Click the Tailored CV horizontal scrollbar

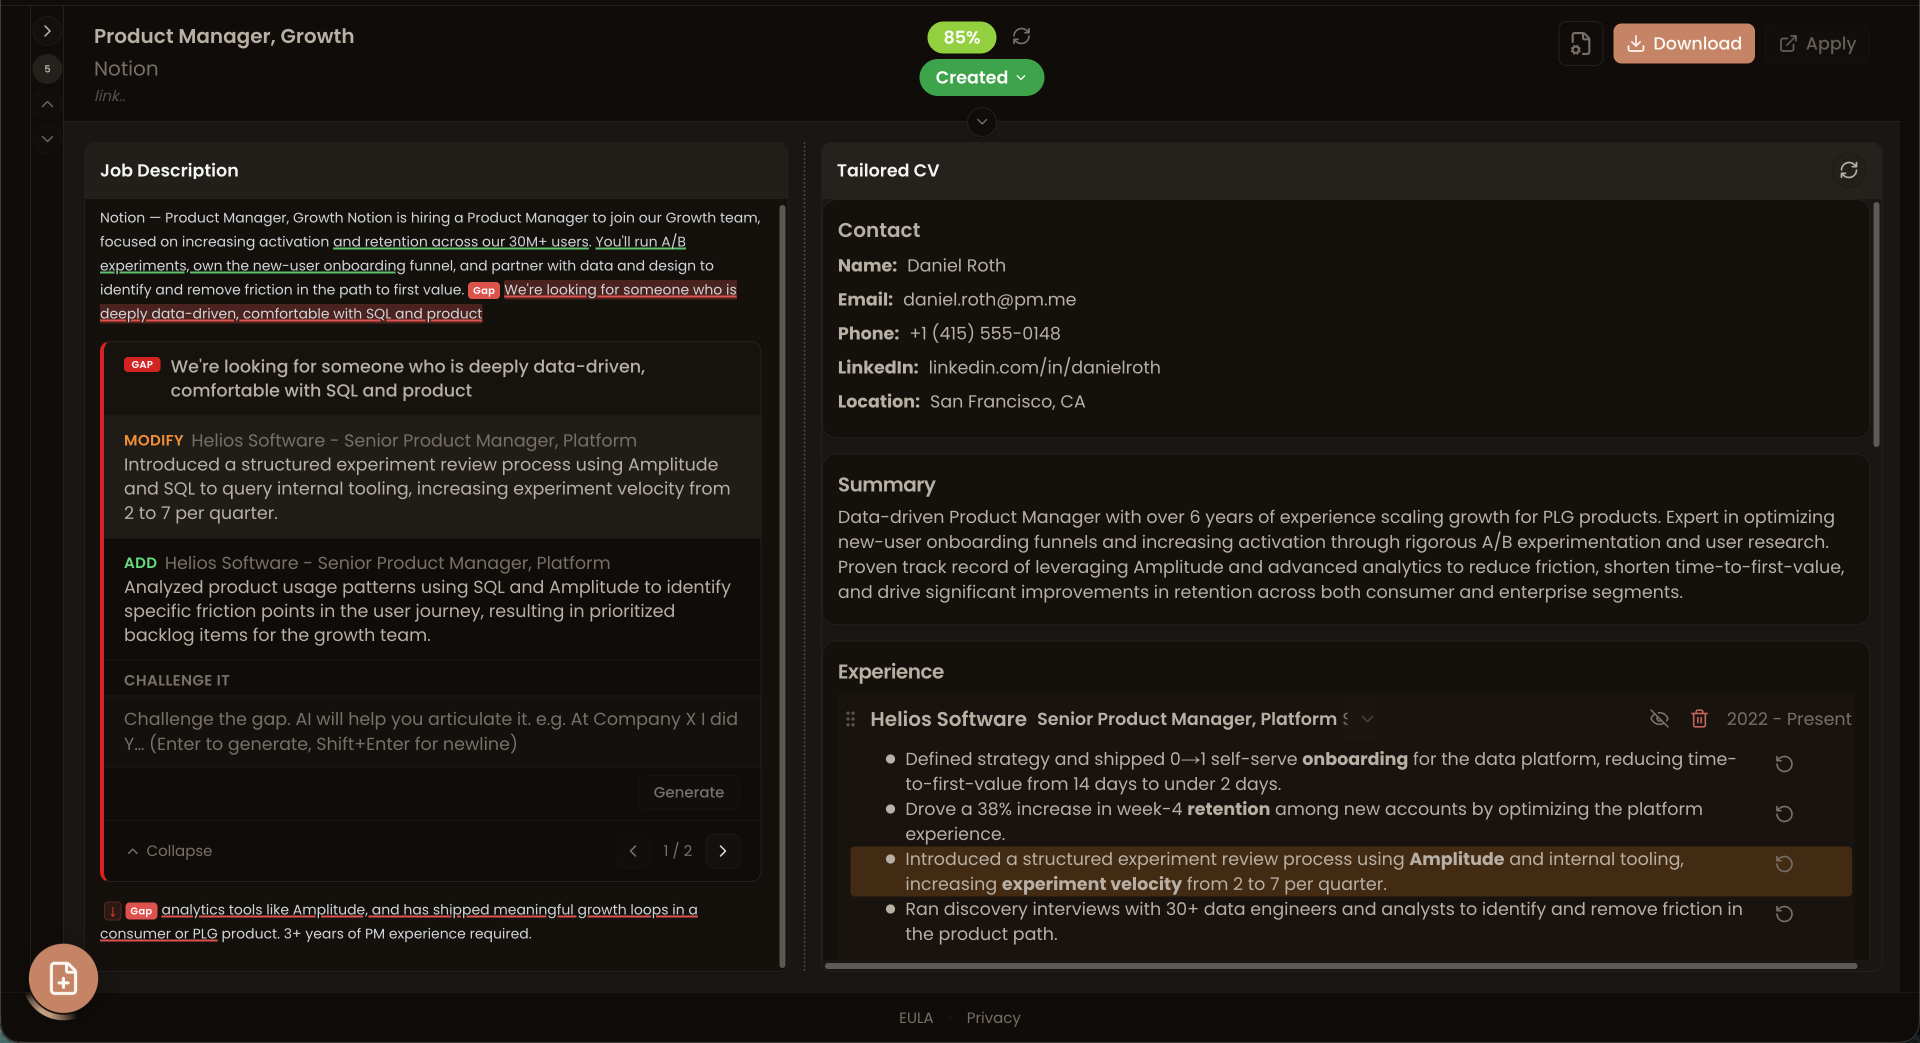1340,966
